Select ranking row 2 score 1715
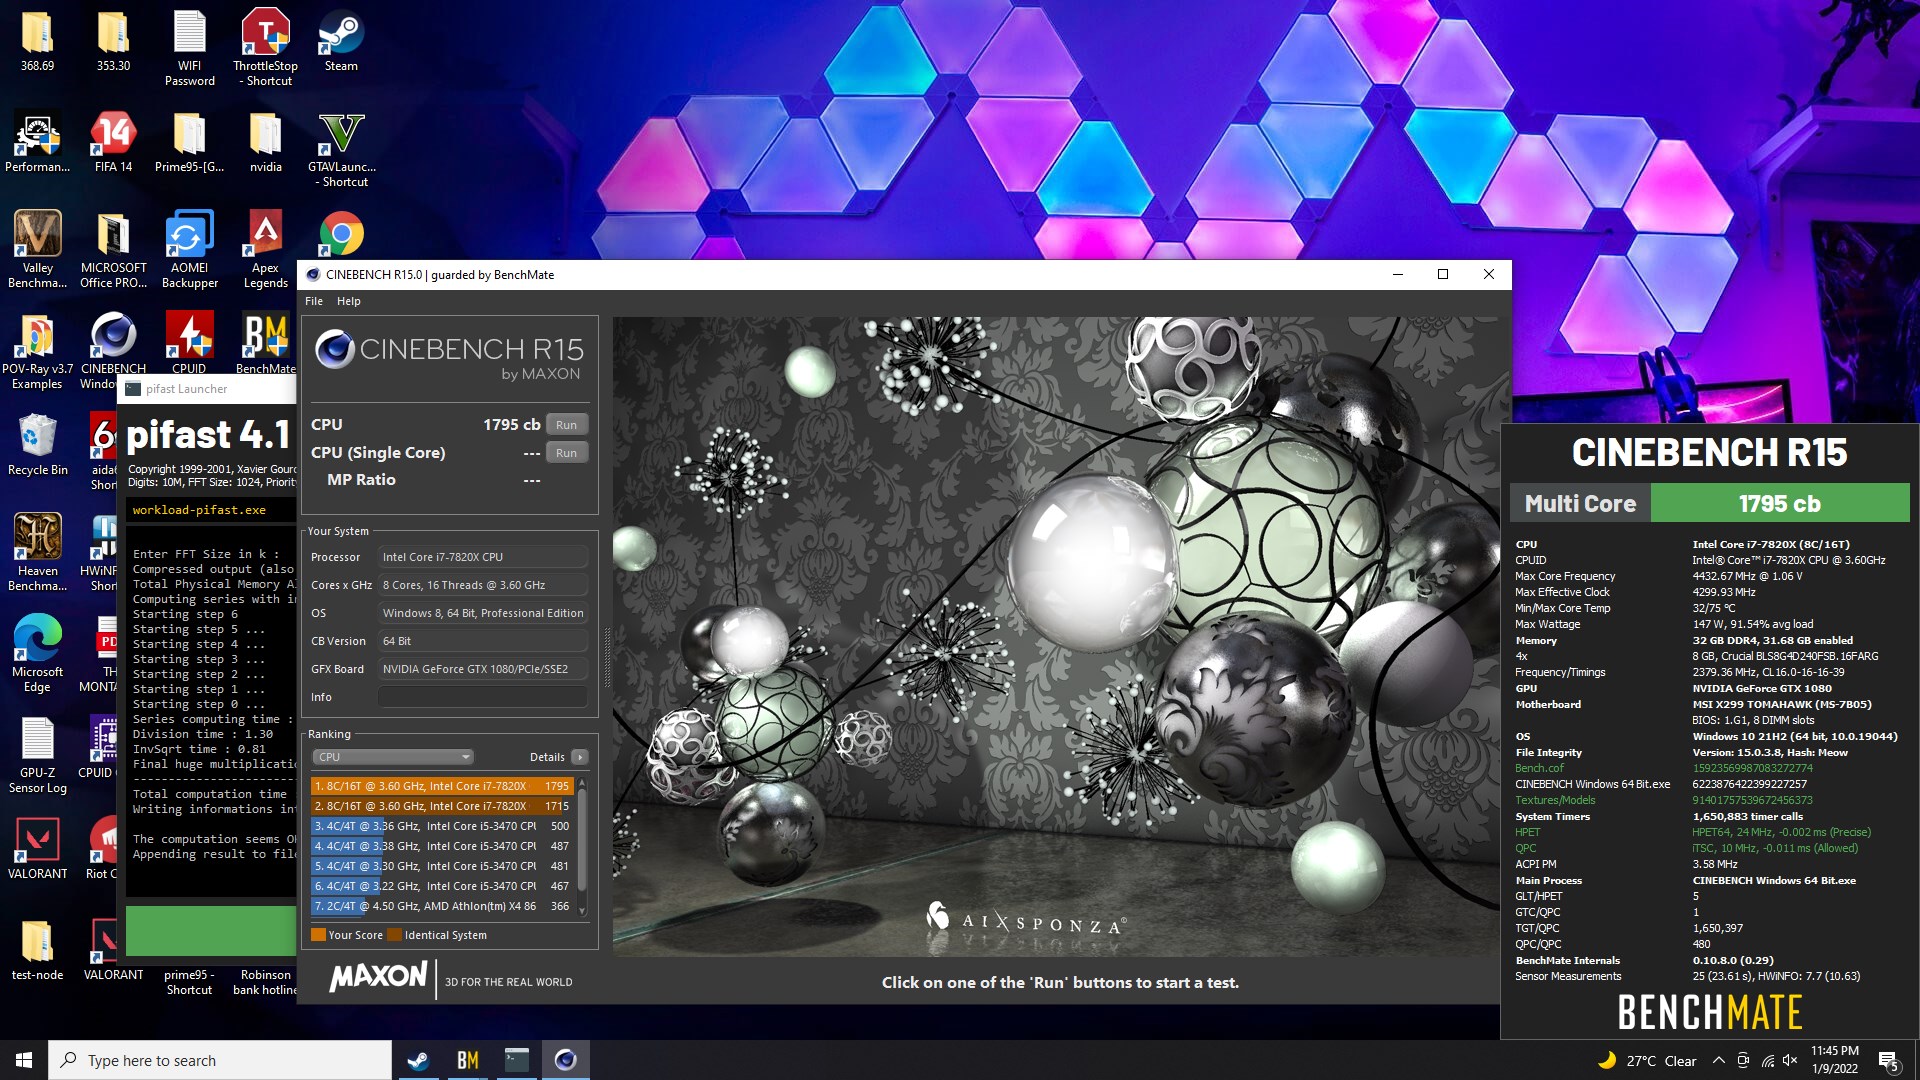 click(x=442, y=806)
